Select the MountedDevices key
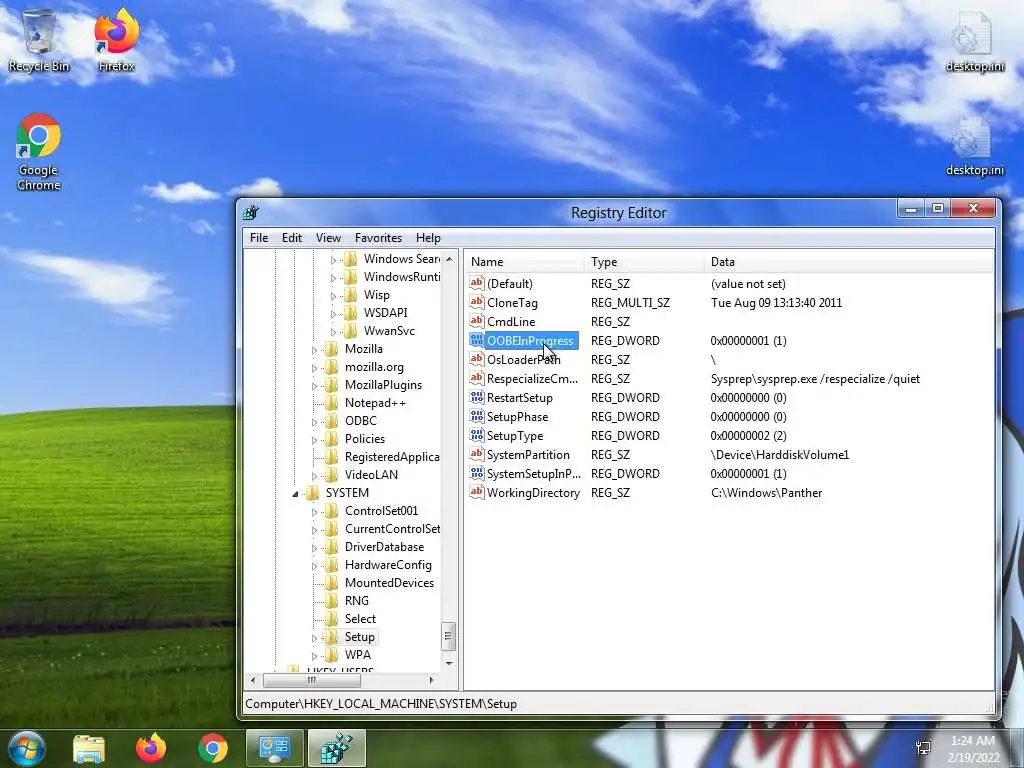The width and height of the screenshot is (1024, 768). 389,583
